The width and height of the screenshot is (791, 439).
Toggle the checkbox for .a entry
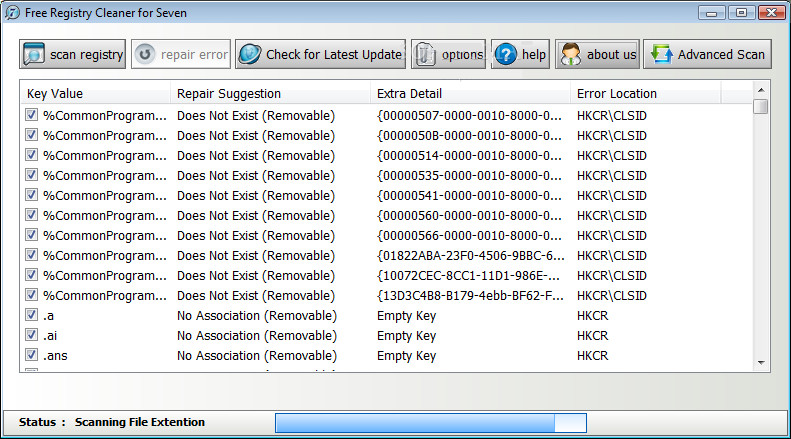[31, 315]
